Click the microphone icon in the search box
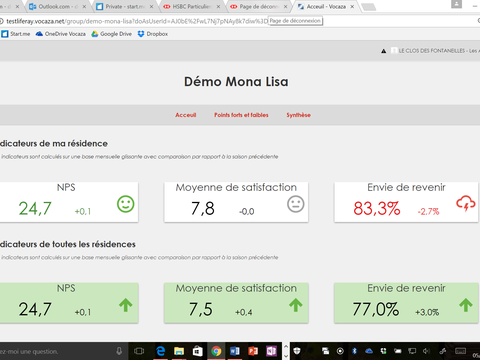Image resolution: width=480 pixels, height=360 pixels. tap(119, 351)
